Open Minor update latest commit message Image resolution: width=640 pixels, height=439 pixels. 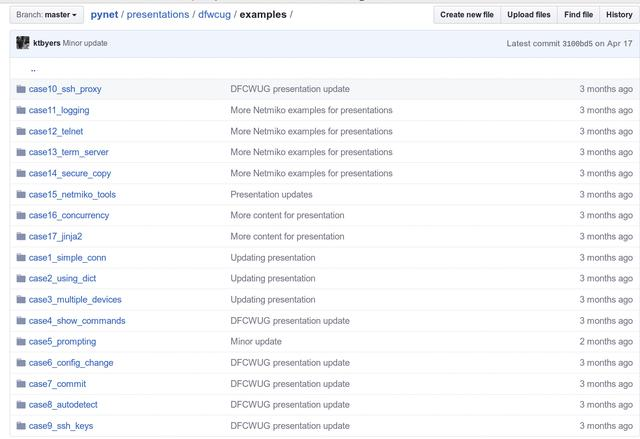pyautogui.click(x=85, y=43)
